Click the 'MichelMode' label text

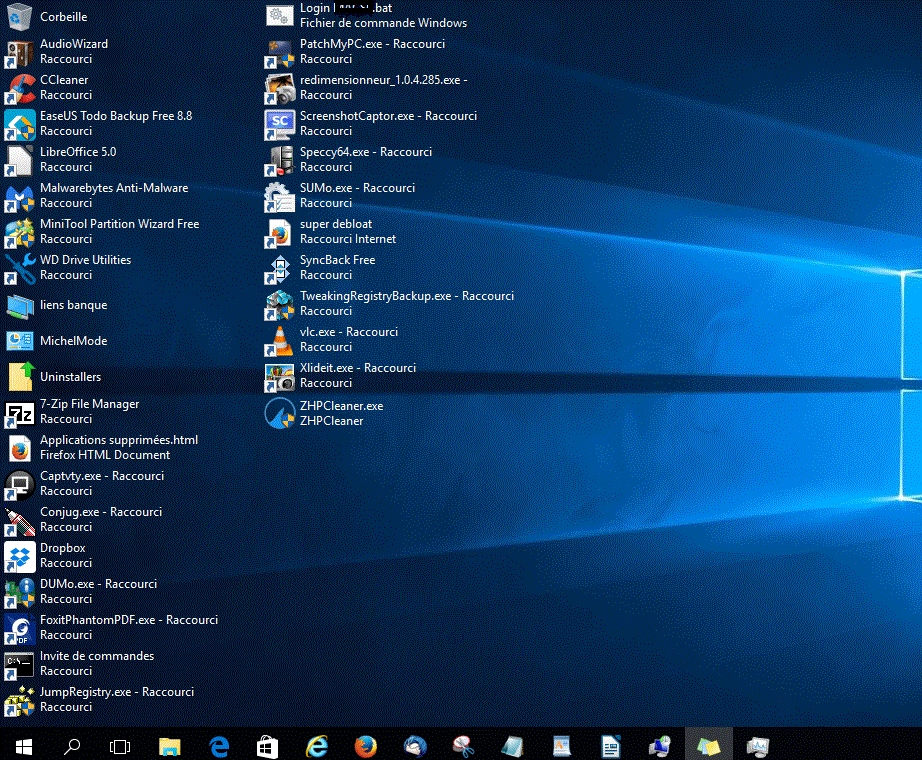[74, 341]
